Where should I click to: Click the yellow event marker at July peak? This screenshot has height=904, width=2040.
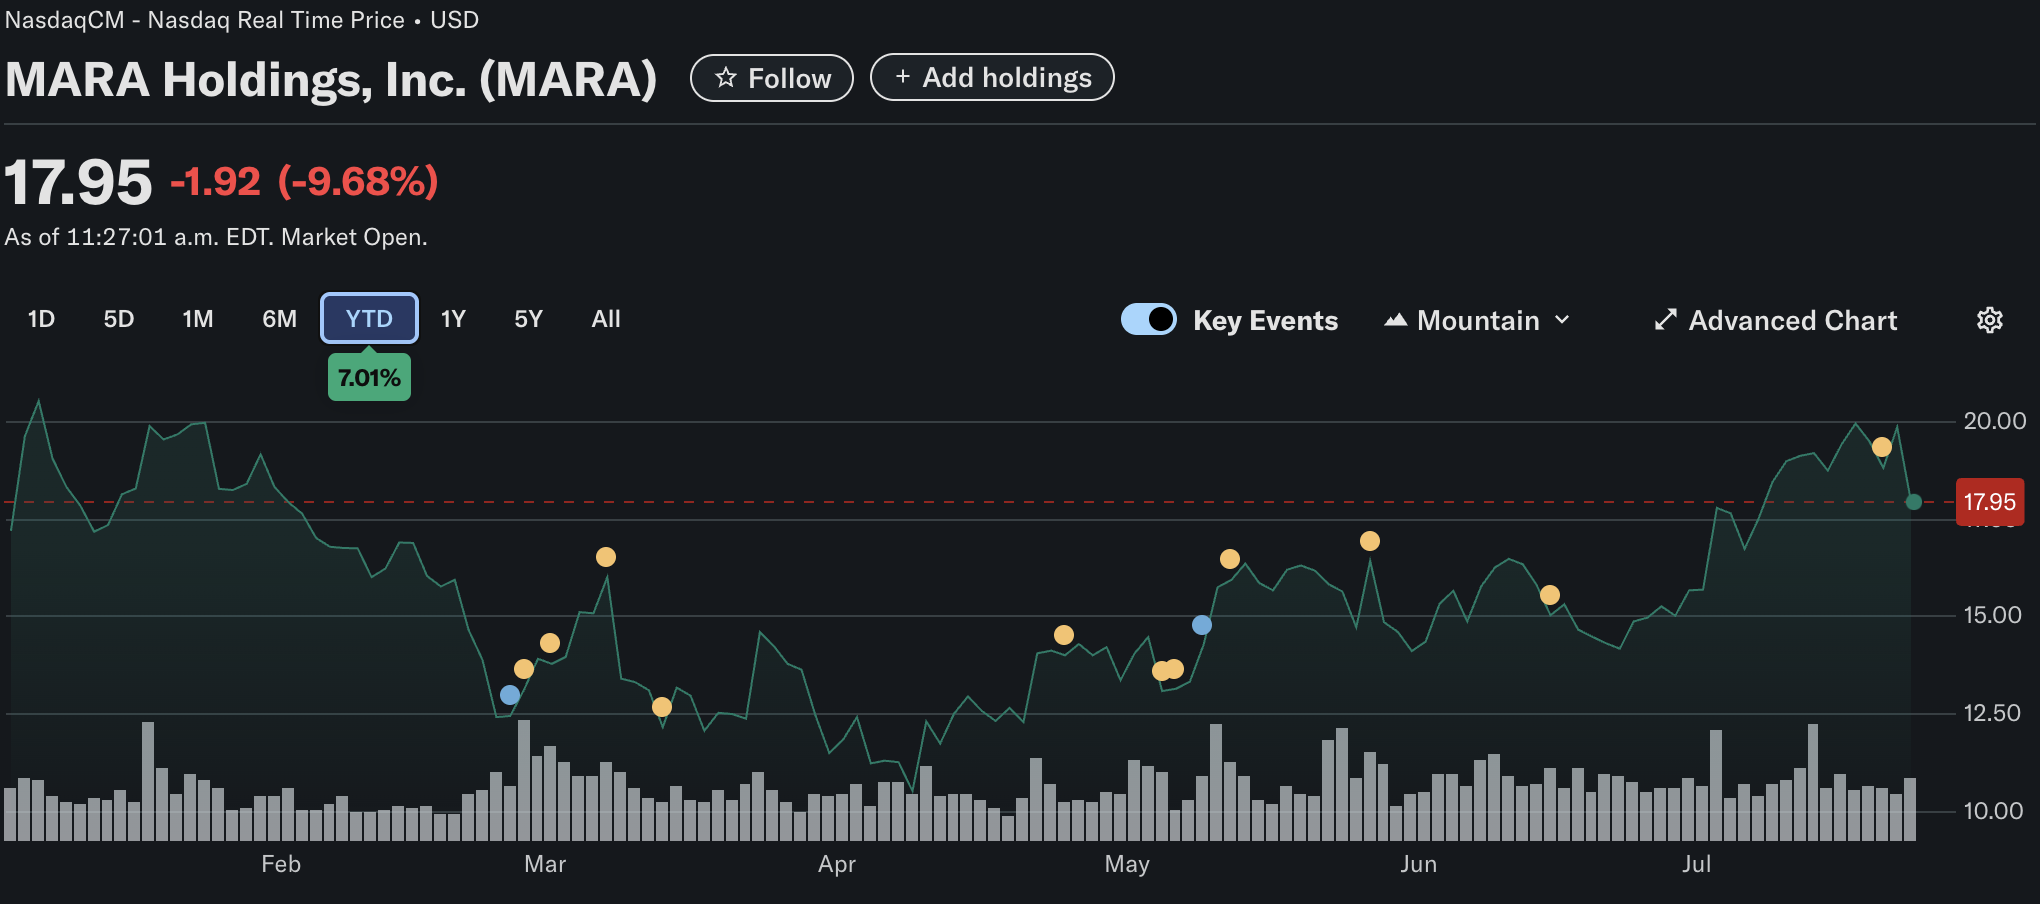[1882, 447]
